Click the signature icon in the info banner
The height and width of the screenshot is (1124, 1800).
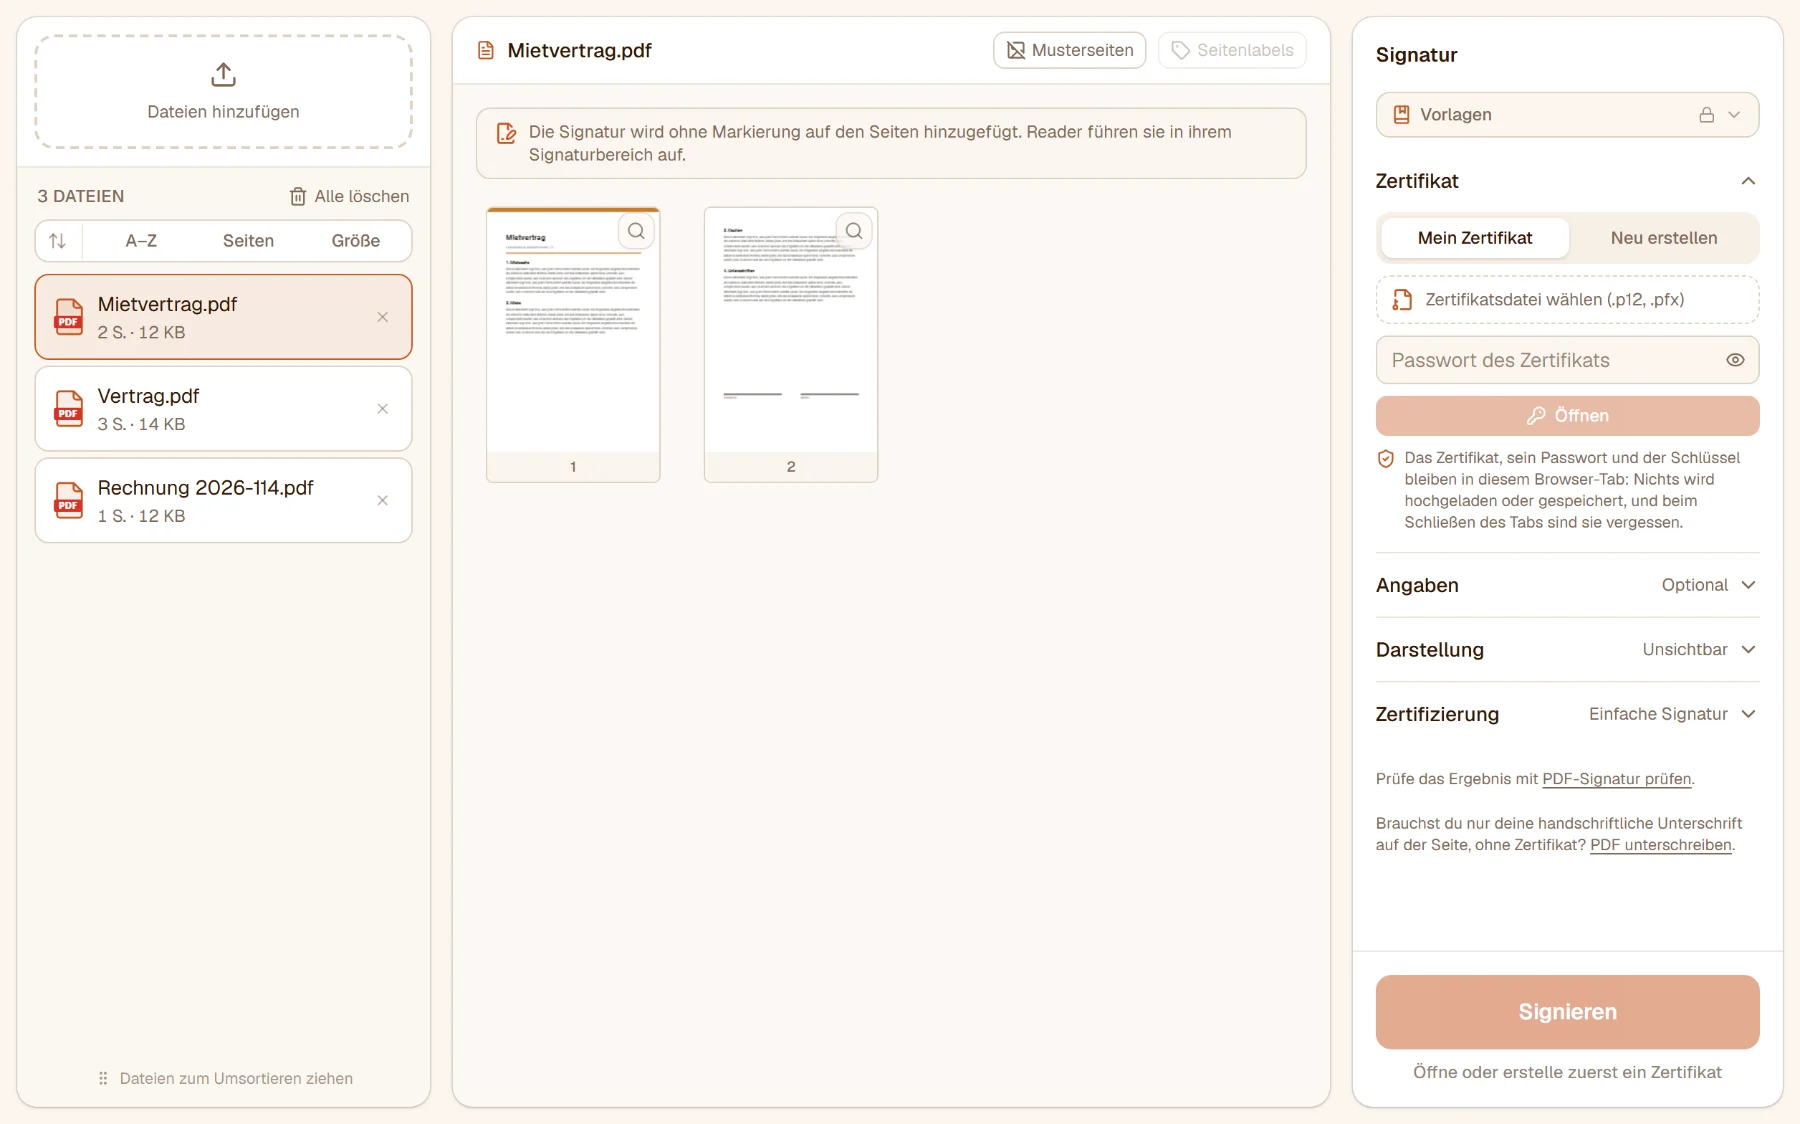(x=507, y=133)
